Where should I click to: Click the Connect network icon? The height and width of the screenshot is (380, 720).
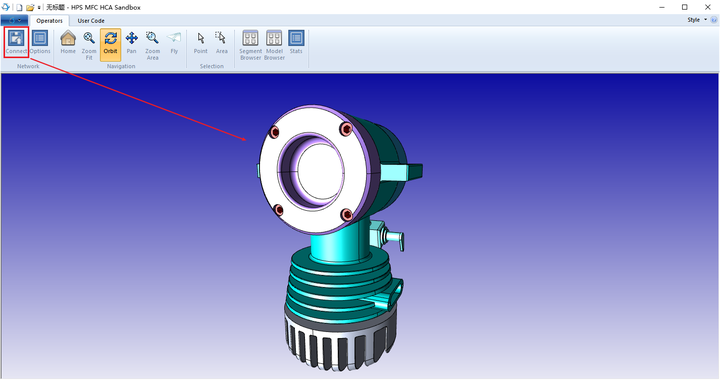coord(17,42)
